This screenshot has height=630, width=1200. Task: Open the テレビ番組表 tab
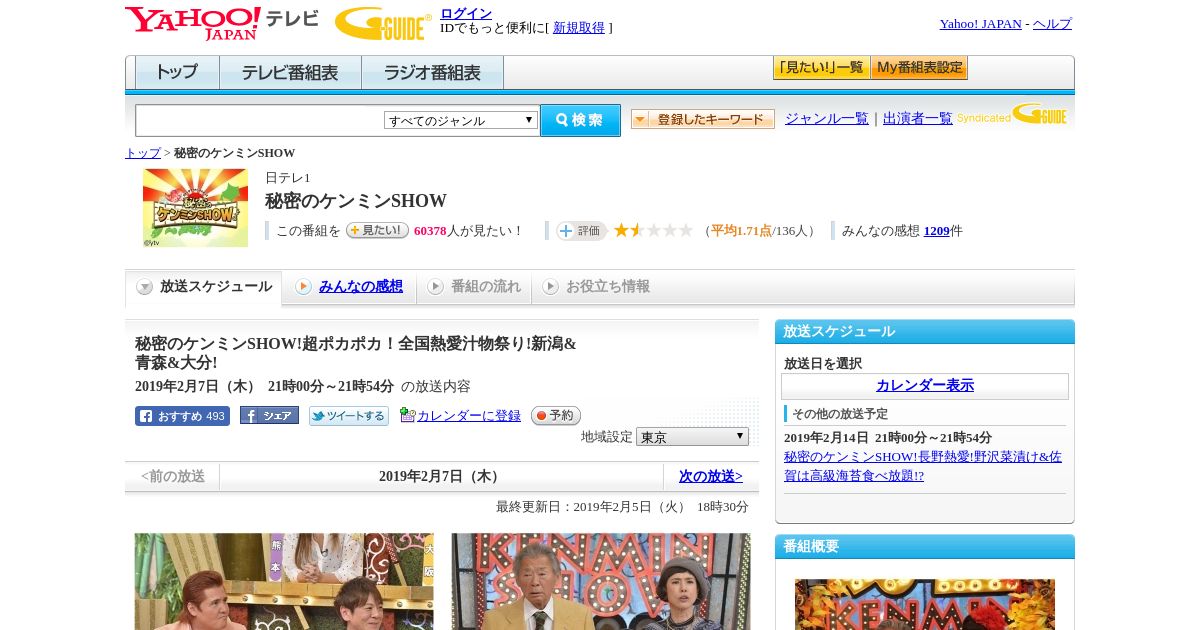click(x=290, y=73)
